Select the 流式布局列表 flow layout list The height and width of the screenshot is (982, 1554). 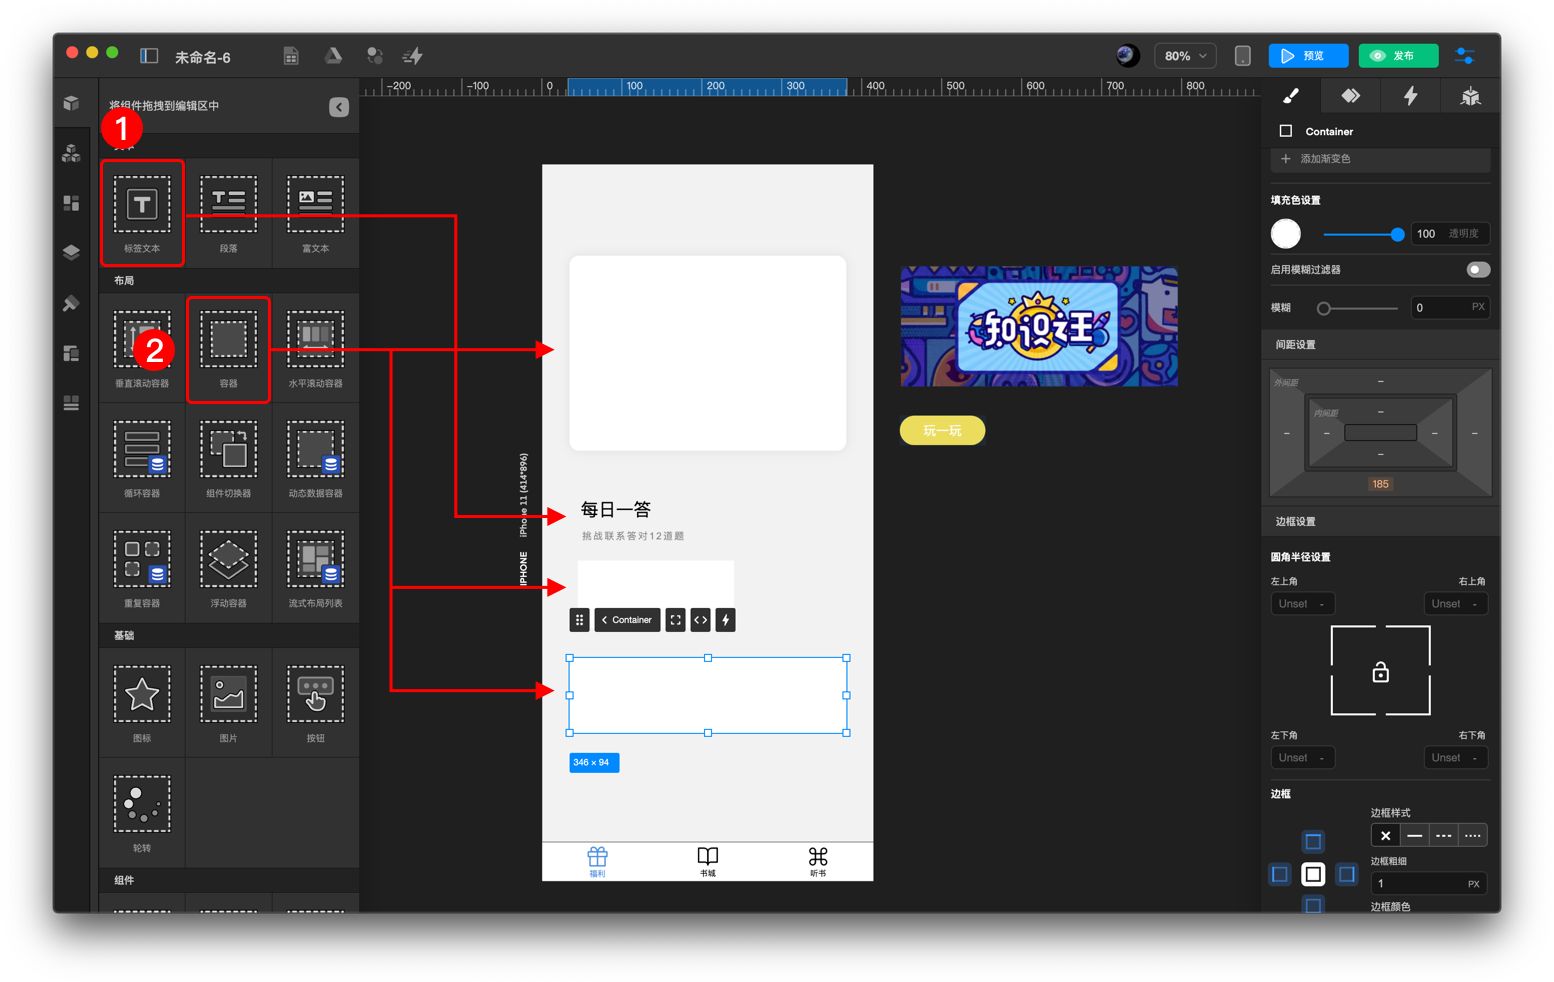315,569
